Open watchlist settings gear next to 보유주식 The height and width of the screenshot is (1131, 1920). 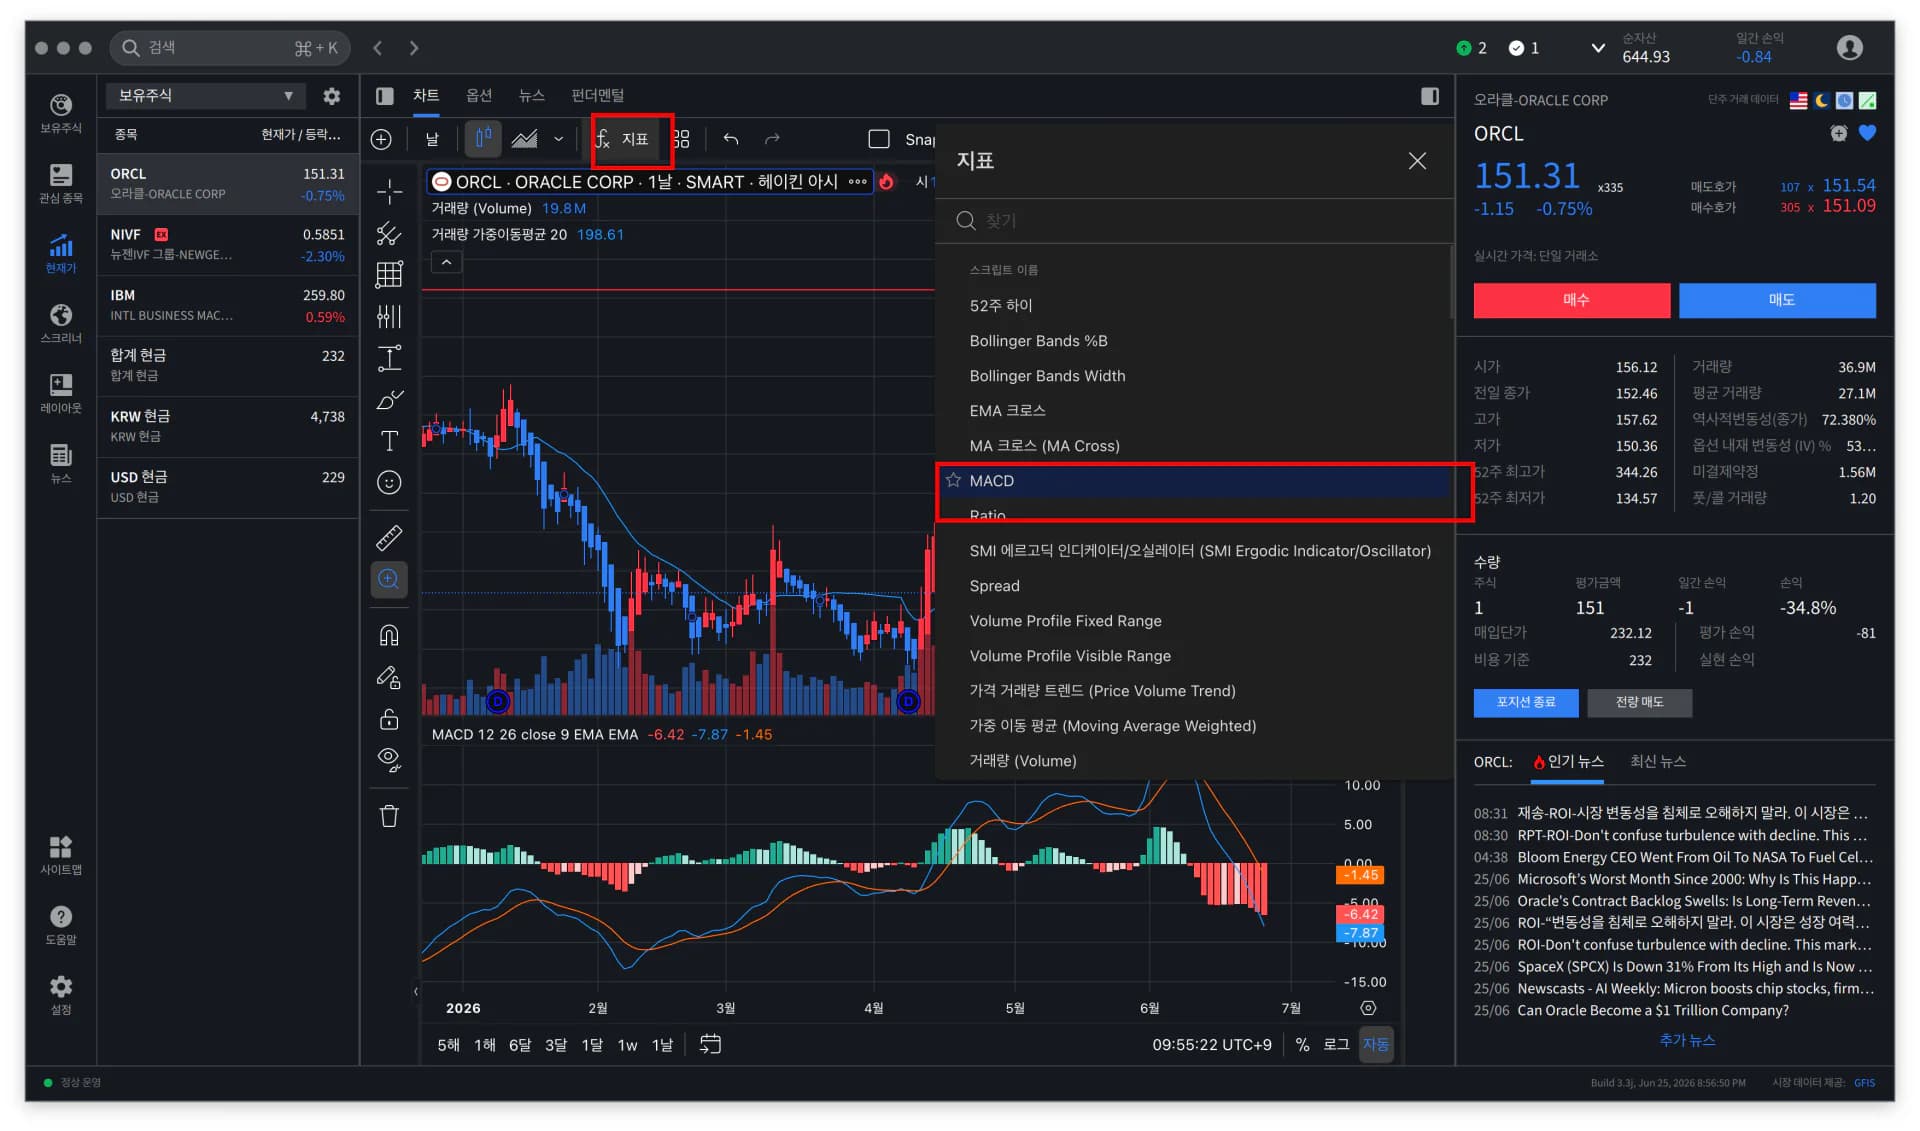click(x=332, y=96)
